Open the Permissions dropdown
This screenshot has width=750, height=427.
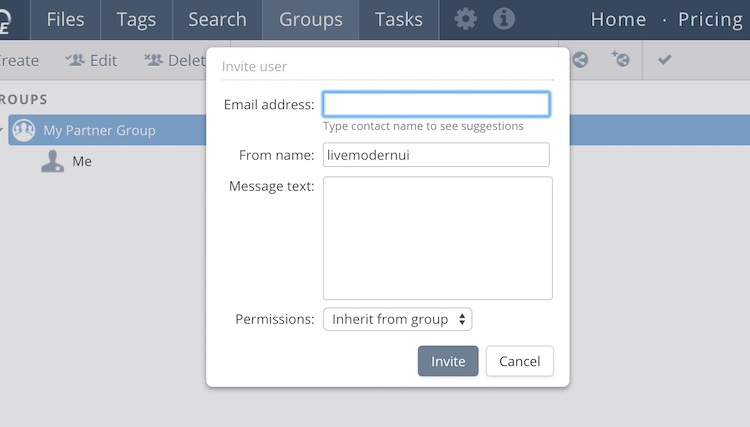[397, 319]
